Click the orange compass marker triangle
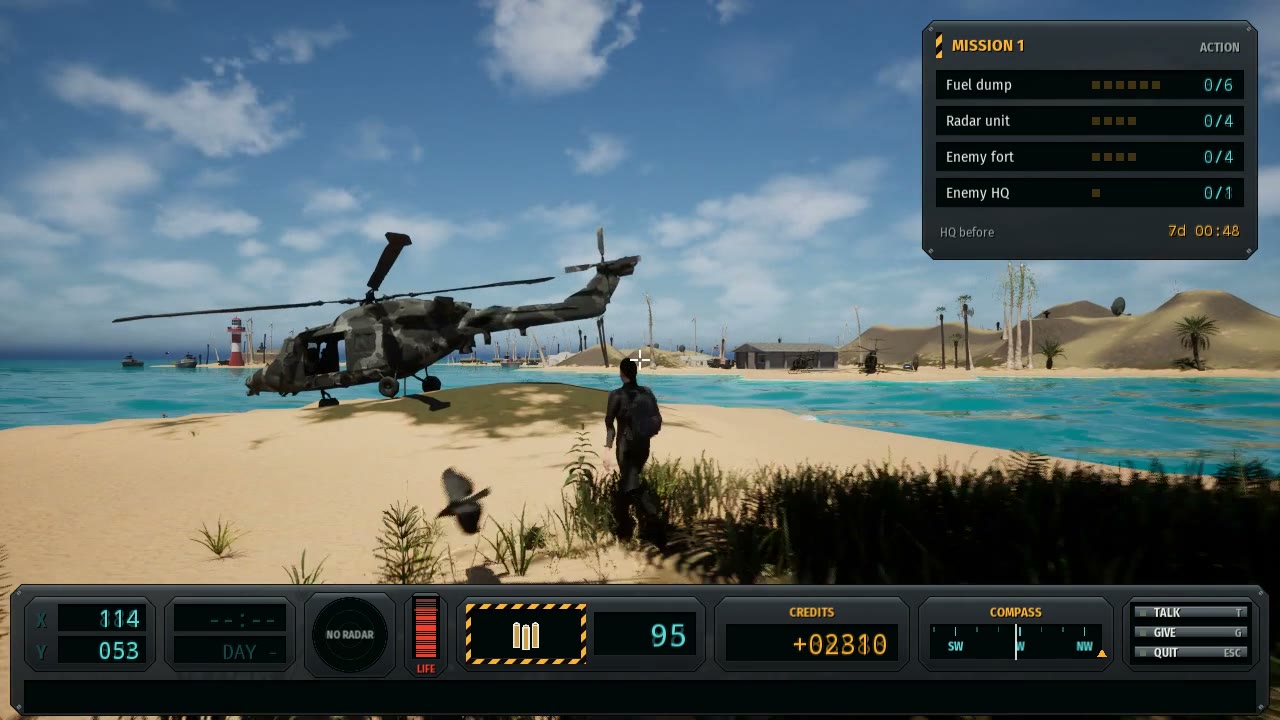Viewport: 1280px width, 720px height. pos(1102,654)
